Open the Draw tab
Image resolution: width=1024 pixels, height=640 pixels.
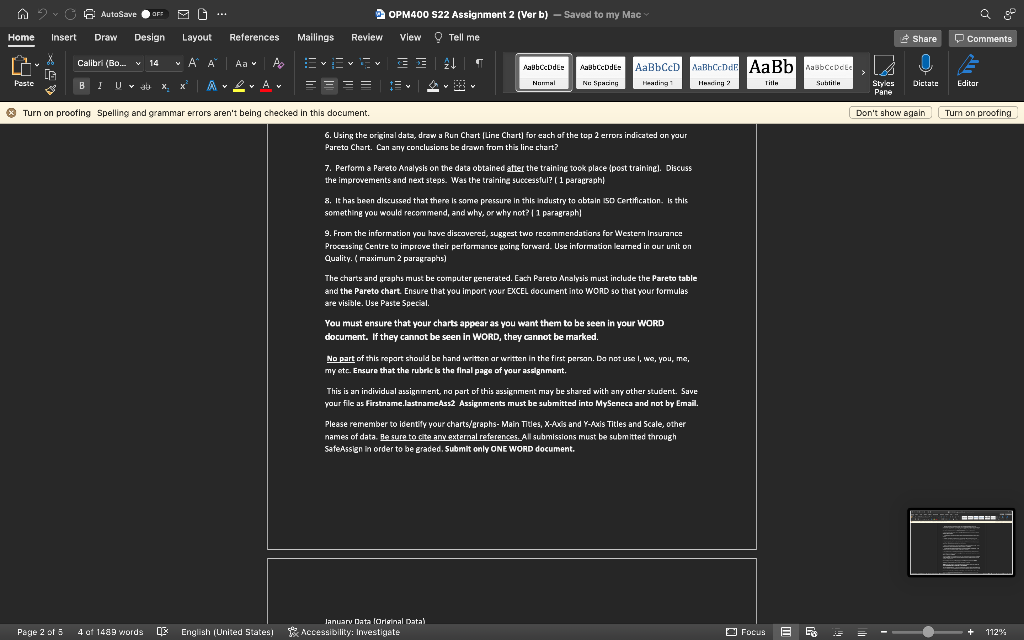tap(105, 37)
